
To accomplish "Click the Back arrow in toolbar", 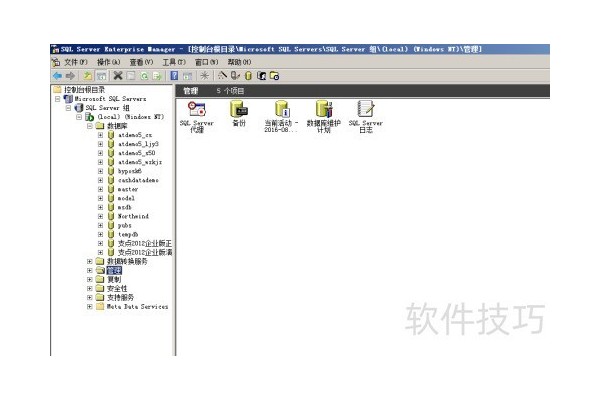I will click(57, 76).
